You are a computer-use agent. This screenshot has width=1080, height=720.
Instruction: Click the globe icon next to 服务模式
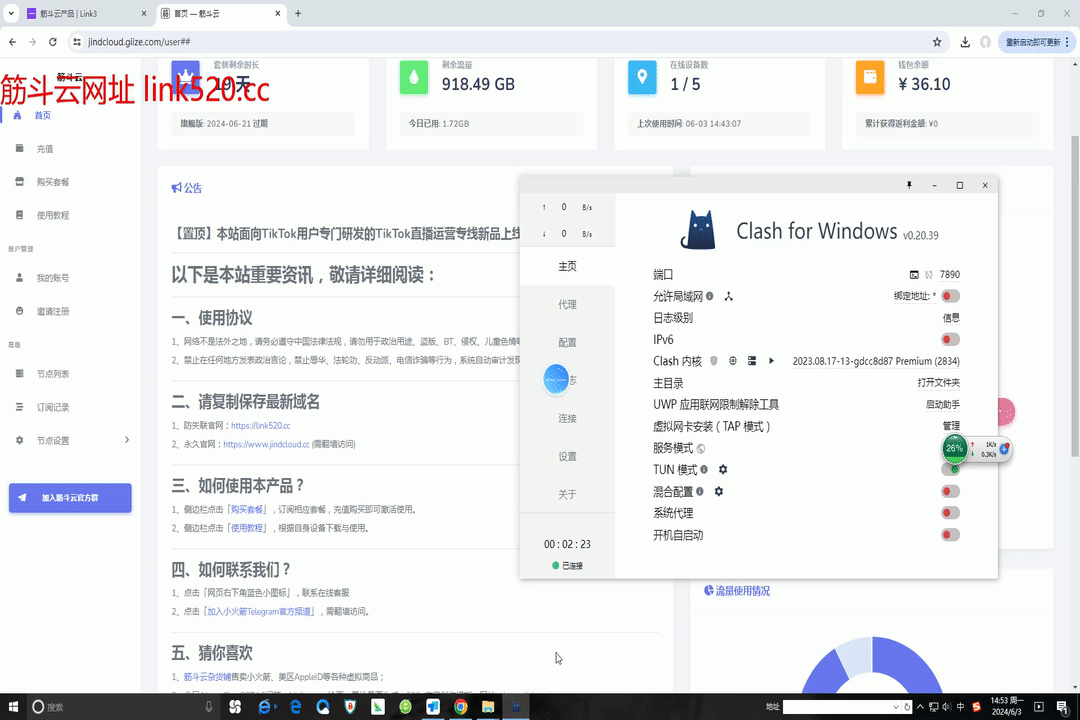pos(701,448)
